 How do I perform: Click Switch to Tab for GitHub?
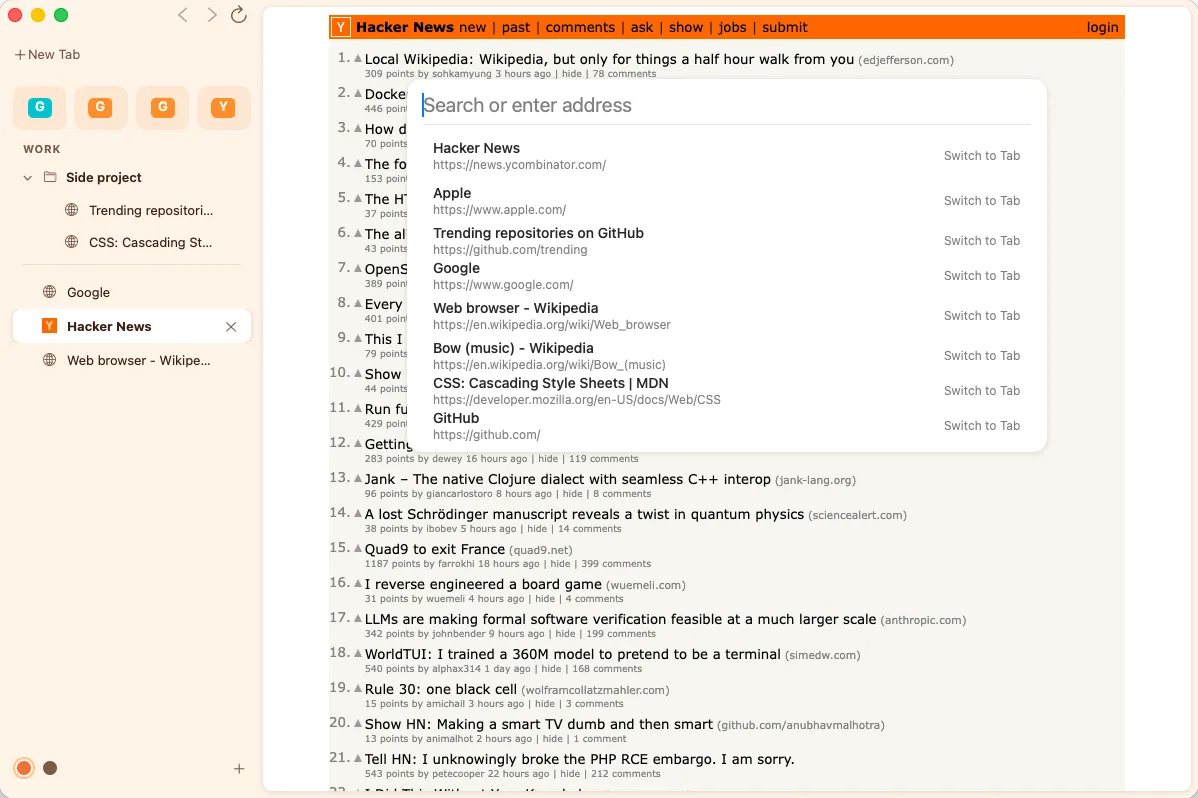click(981, 426)
